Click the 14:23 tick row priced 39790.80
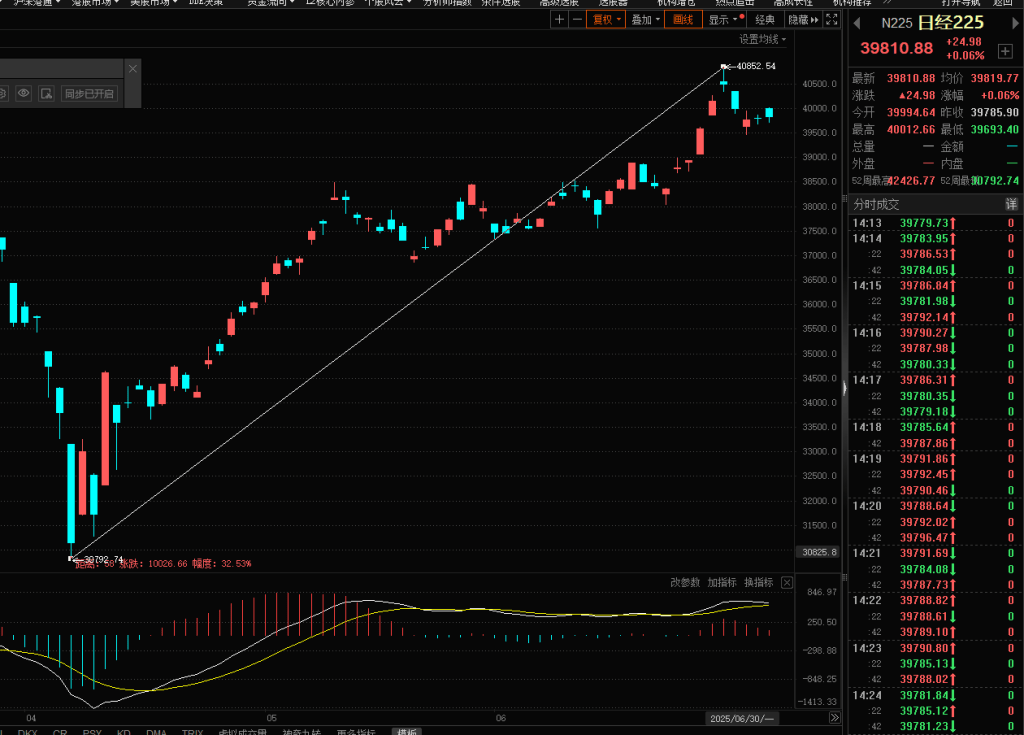The height and width of the screenshot is (735, 1024). pos(935,647)
